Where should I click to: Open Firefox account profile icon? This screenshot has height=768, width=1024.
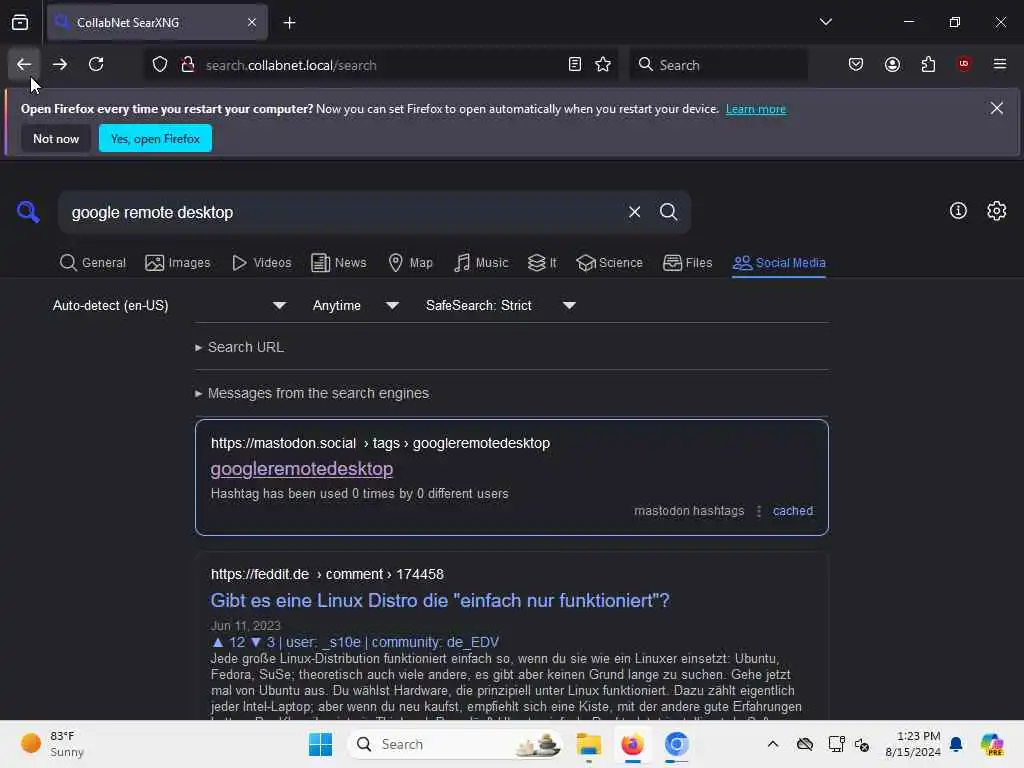[x=892, y=65]
